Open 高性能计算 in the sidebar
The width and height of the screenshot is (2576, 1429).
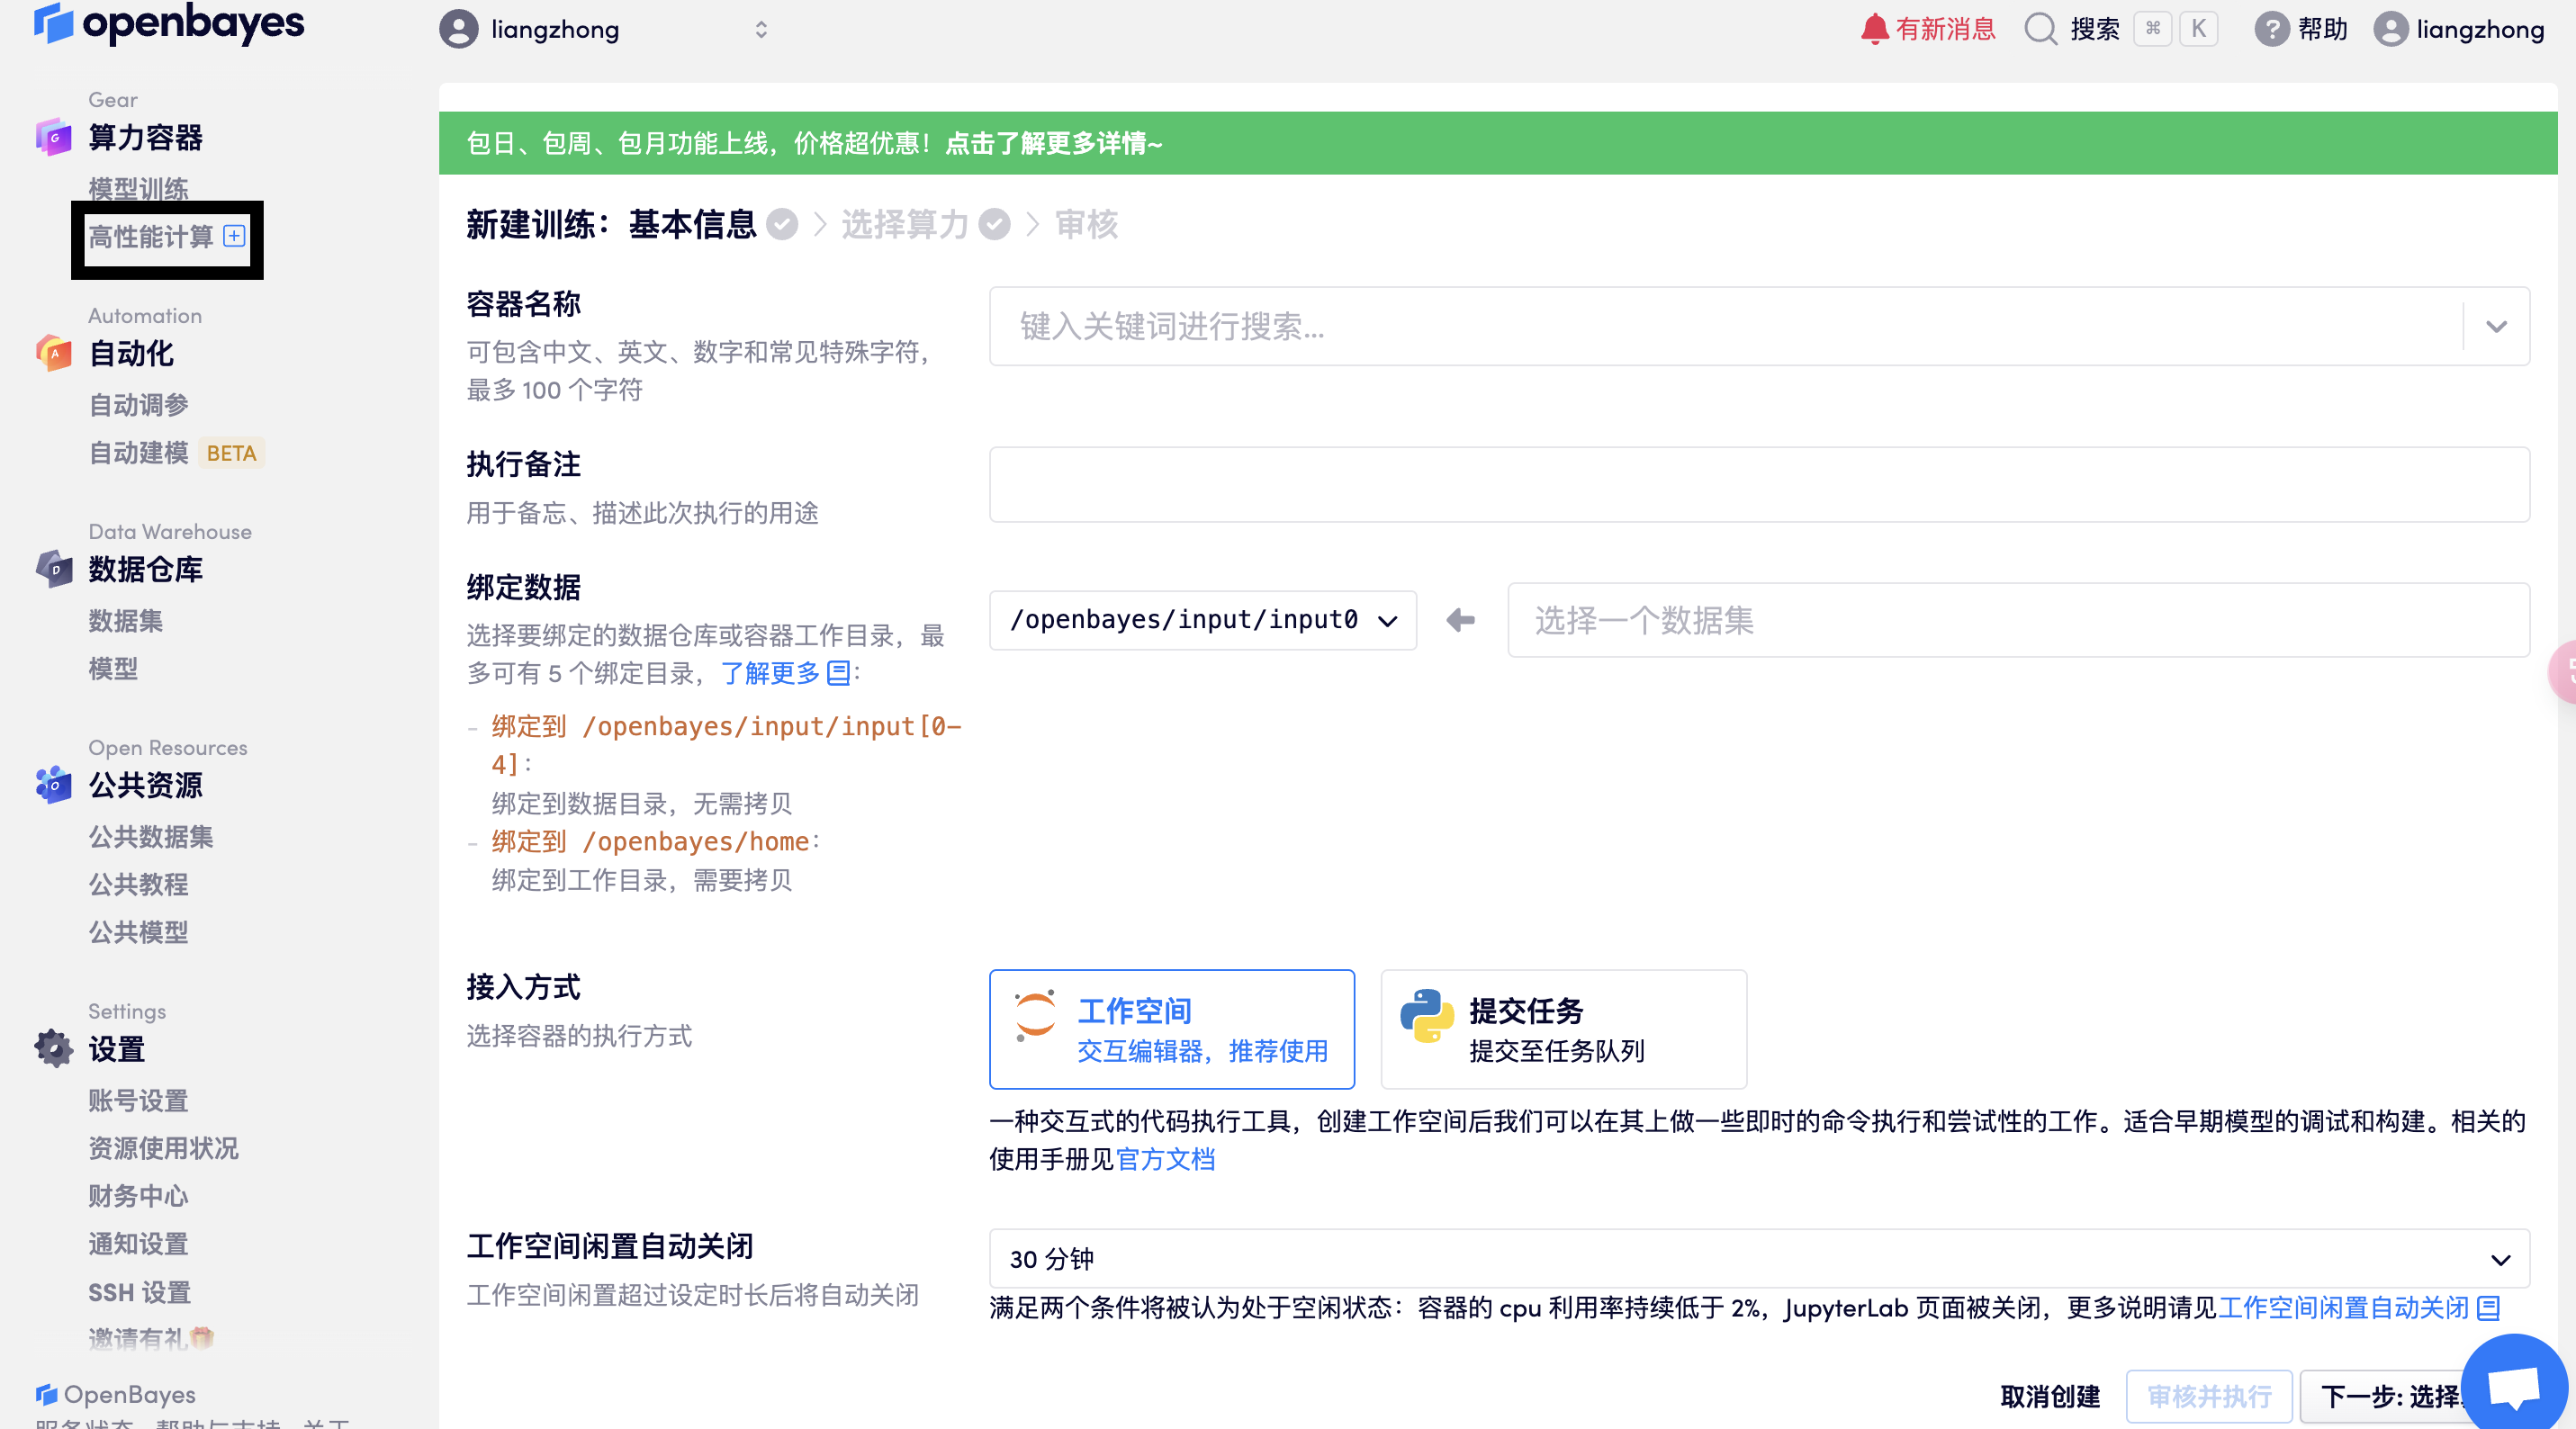152,237
